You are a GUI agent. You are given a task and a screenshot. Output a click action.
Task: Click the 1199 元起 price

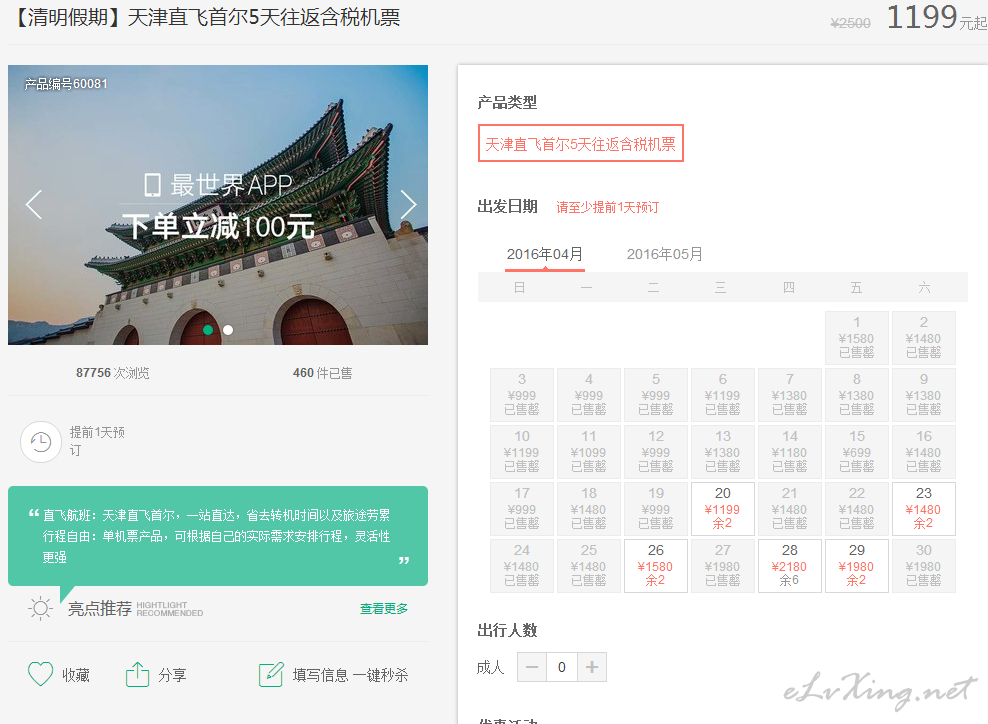[936, 17]
